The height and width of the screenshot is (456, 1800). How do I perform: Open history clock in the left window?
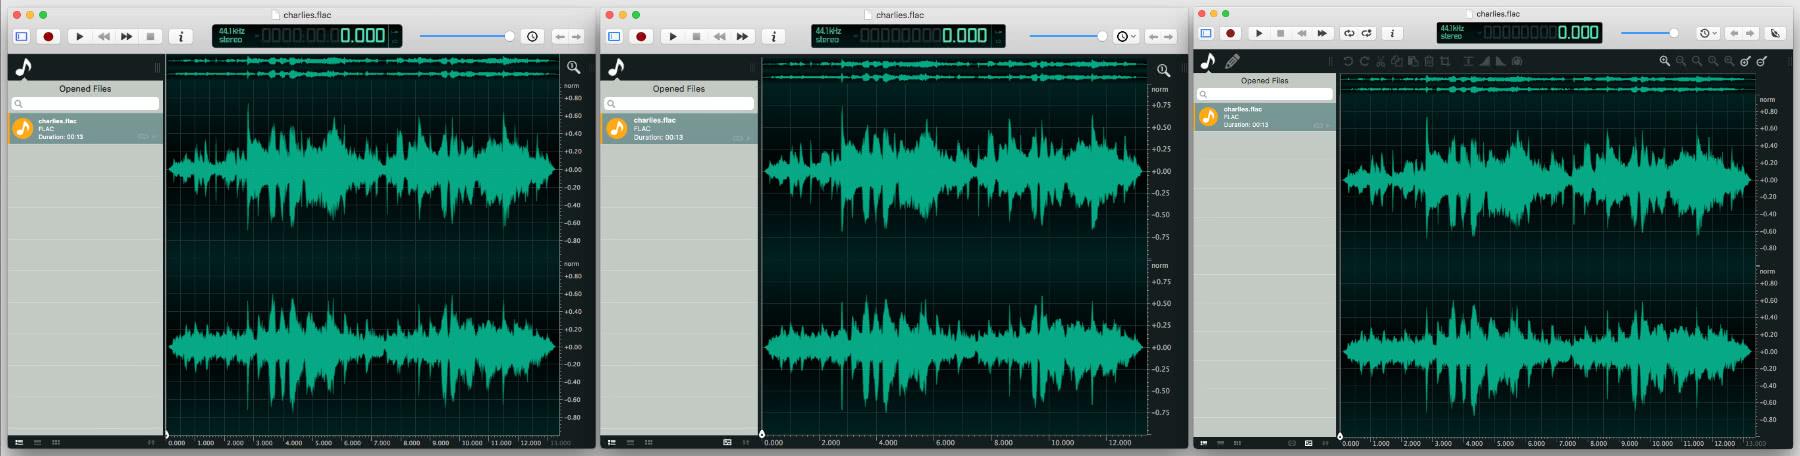coord(533,36)
